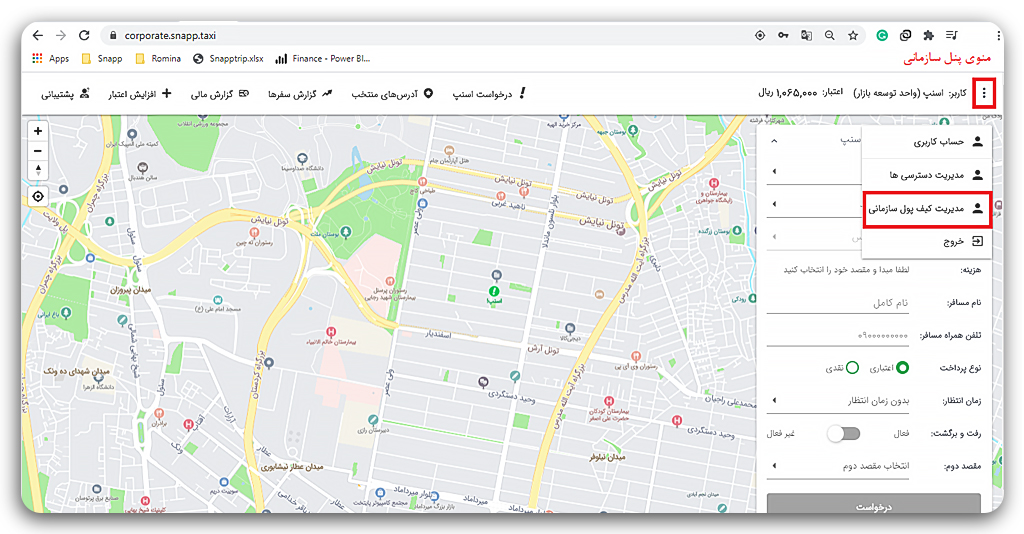Open پشتیبانی support toolbar item
The image size is (1024, 534).
click(x=65, y=94)
